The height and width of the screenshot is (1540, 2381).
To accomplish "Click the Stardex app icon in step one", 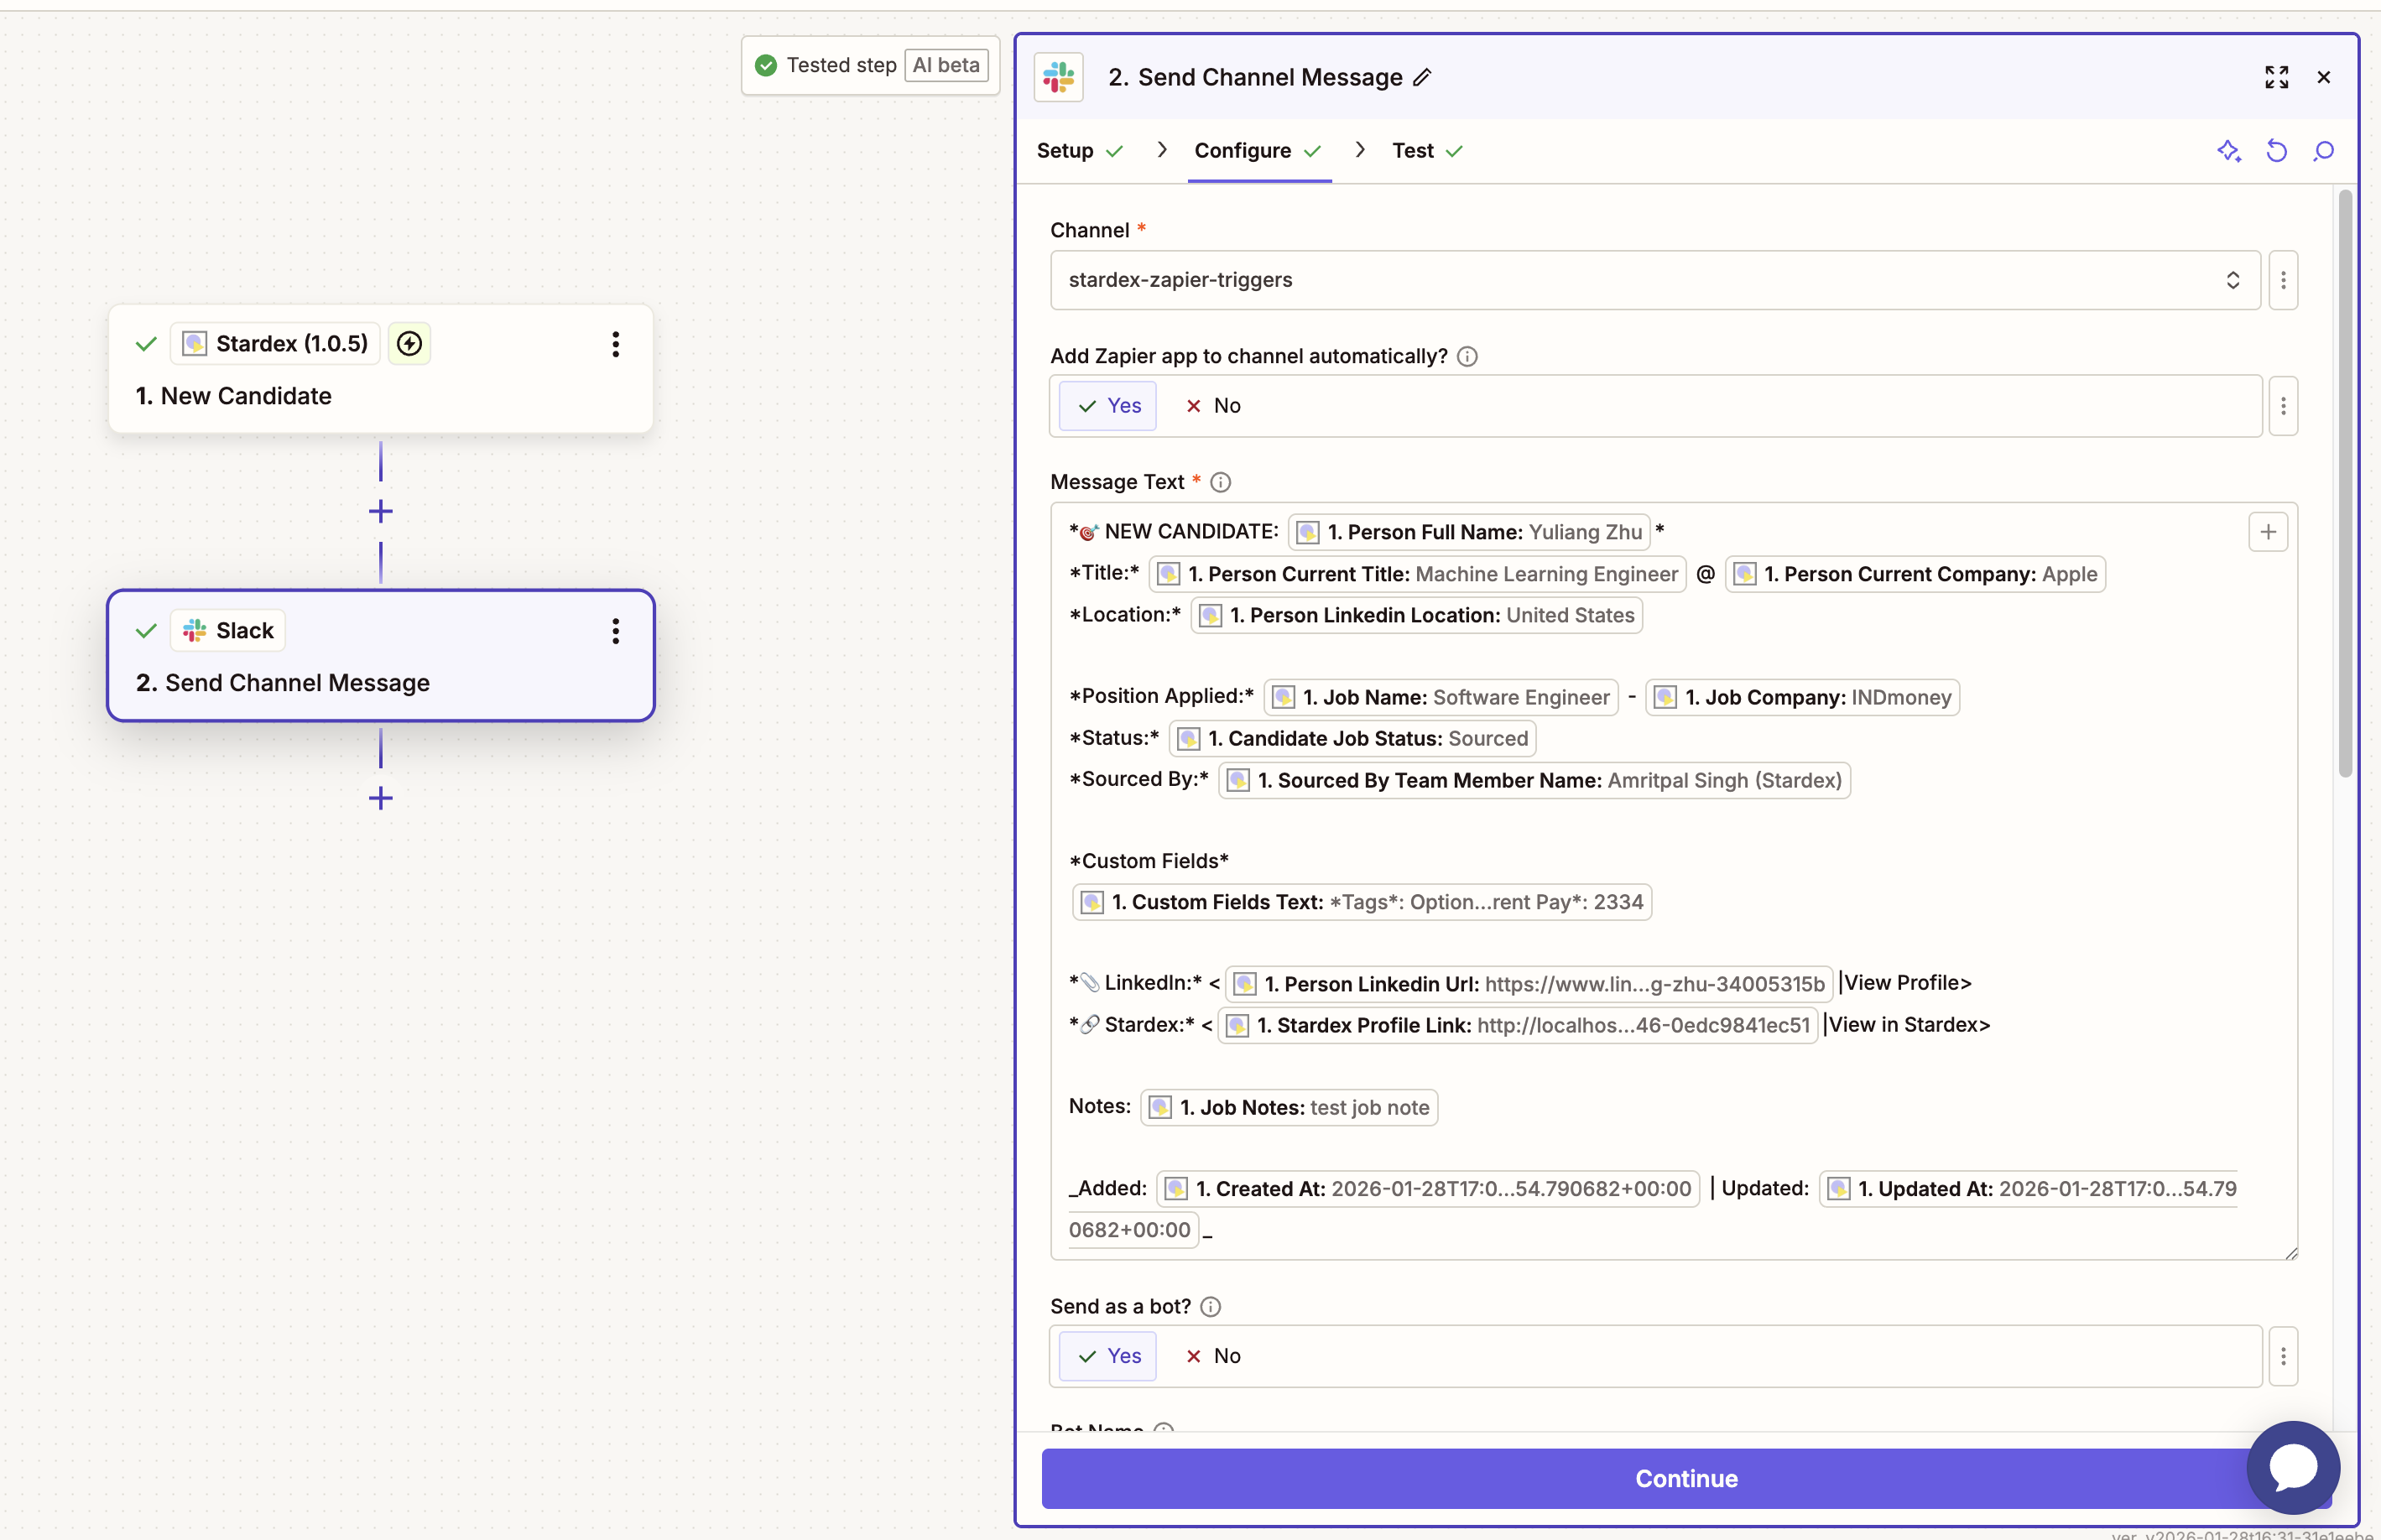I will 195,344.
